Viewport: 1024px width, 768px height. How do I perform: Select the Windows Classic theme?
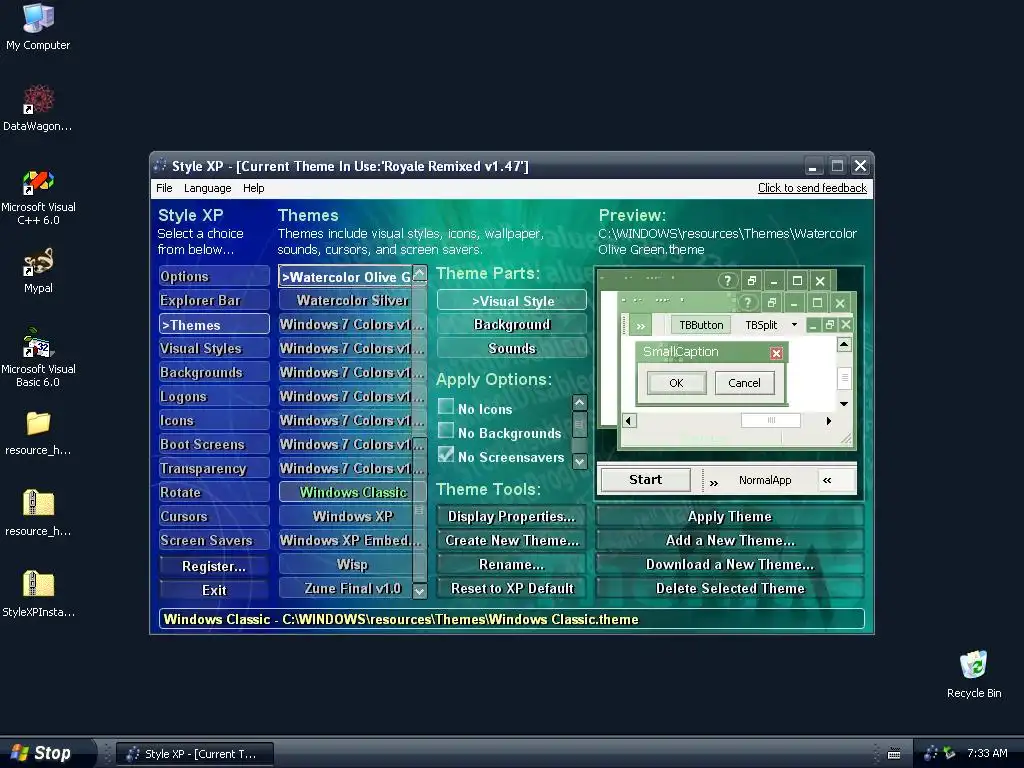point(345,492)
